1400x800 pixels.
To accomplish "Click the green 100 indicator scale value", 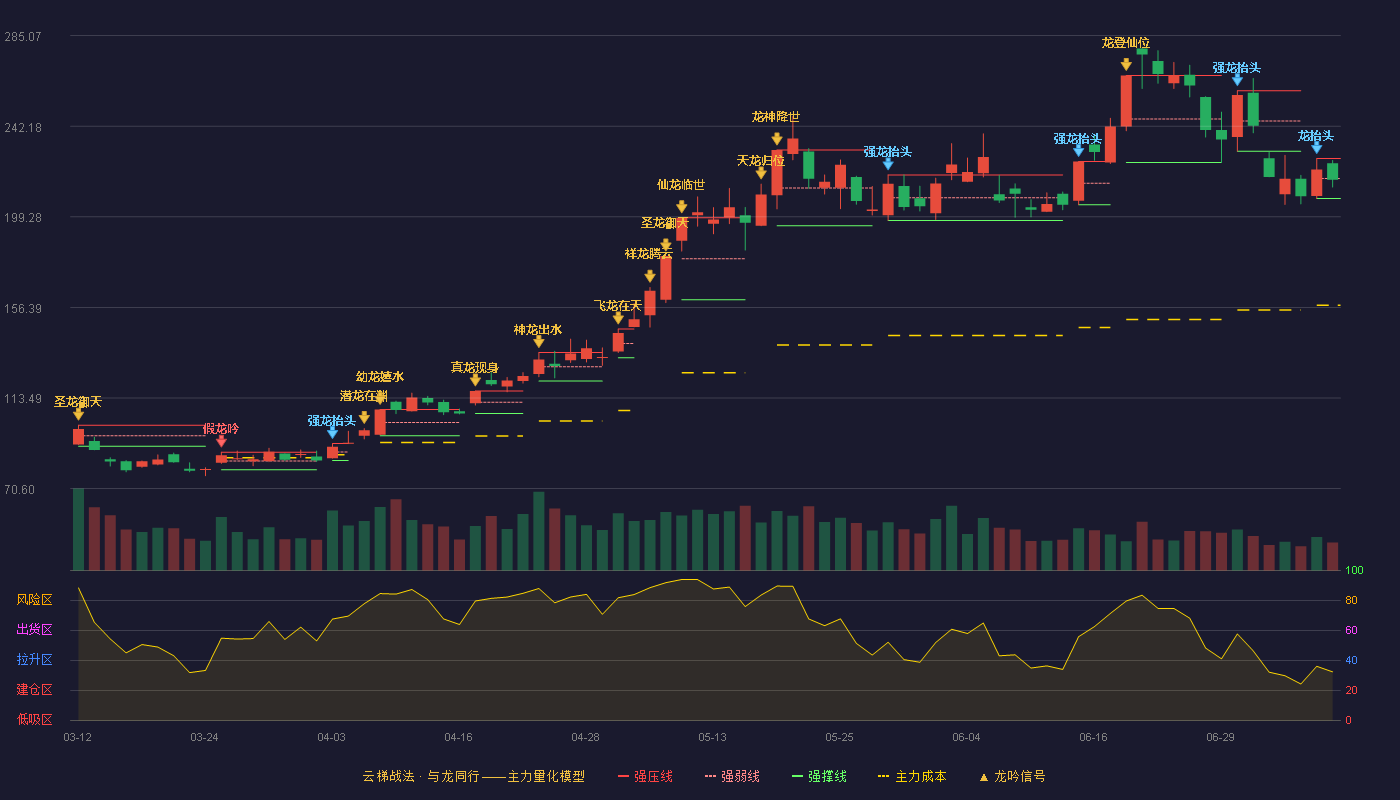I will [x=1354, y=571].
